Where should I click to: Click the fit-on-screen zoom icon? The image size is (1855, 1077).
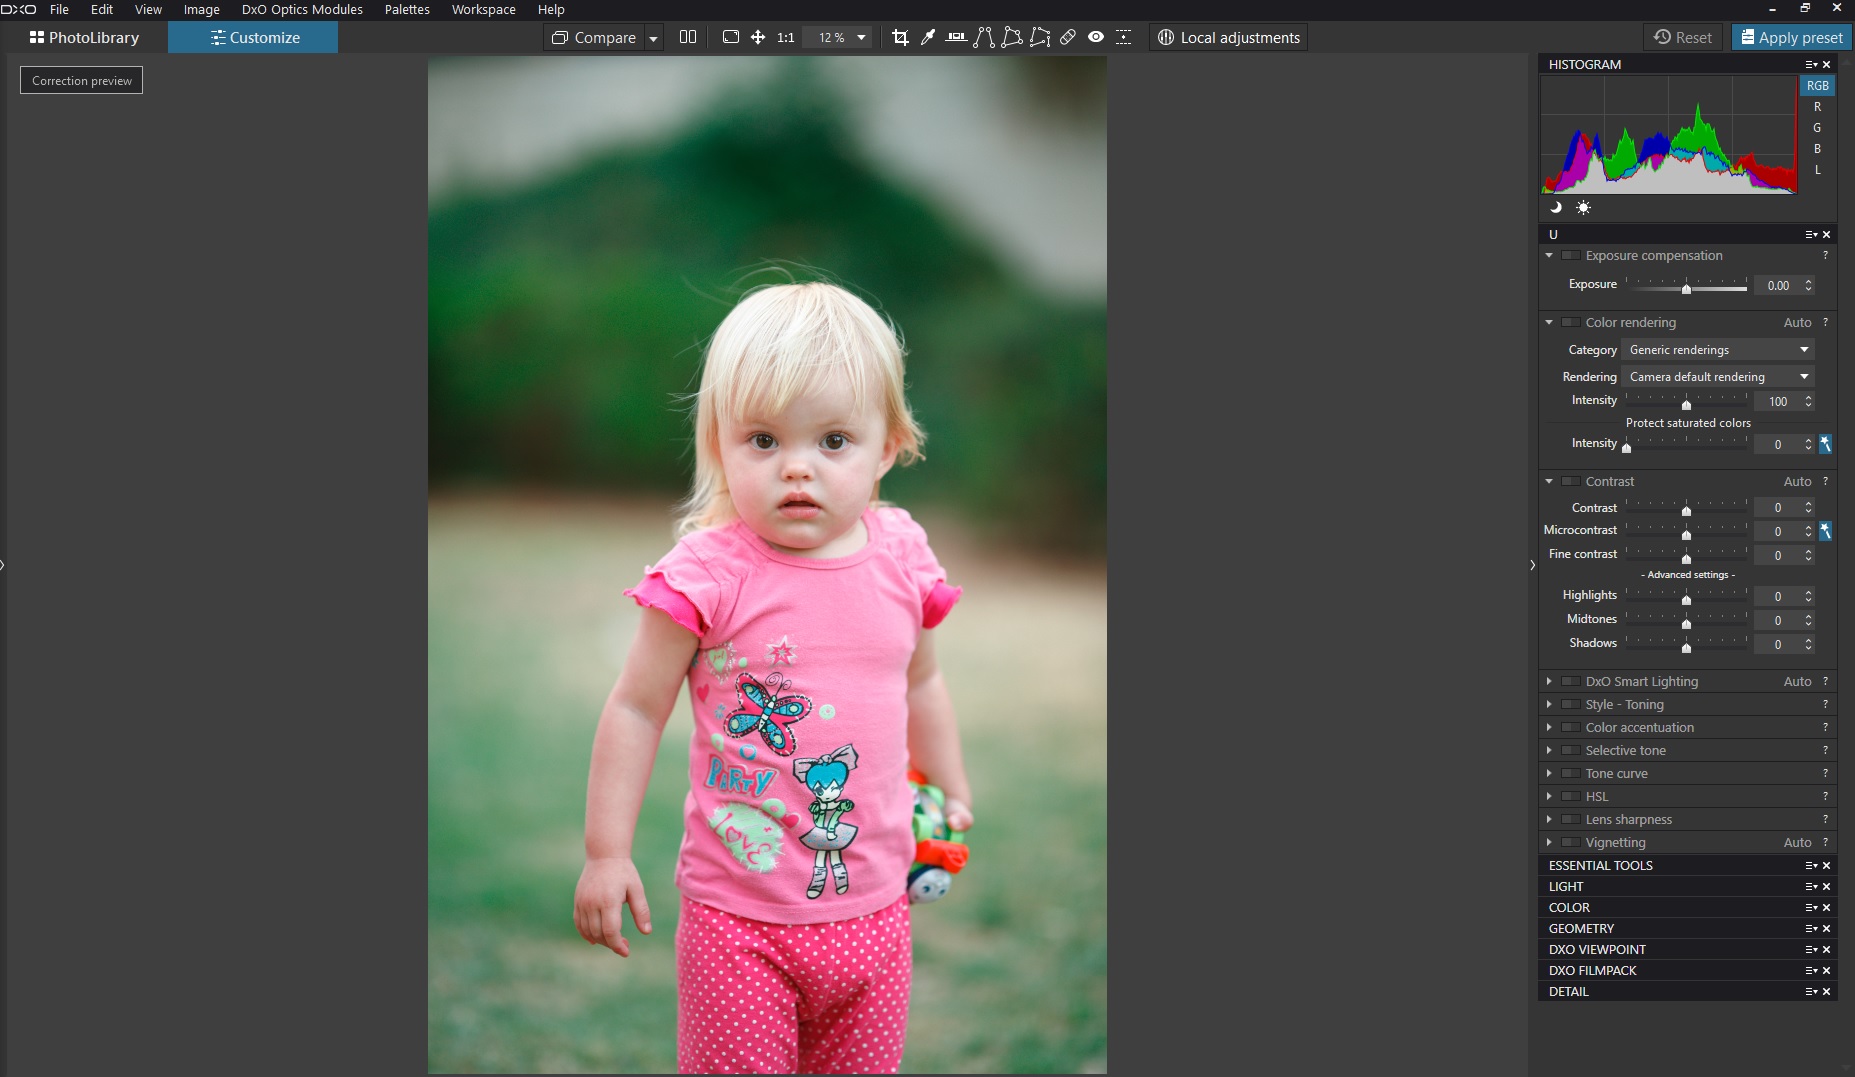click(731, 37)
